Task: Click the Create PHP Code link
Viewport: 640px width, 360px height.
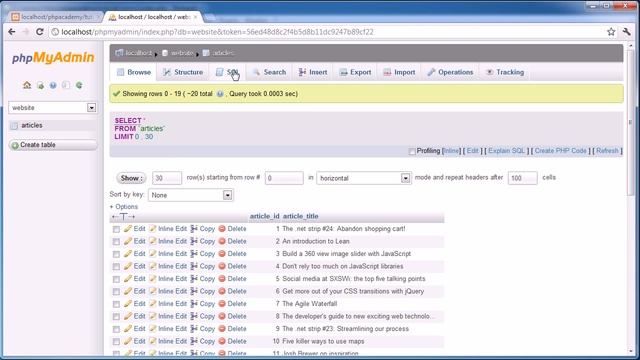Action: pyautogui.click(x=560, y=151)
